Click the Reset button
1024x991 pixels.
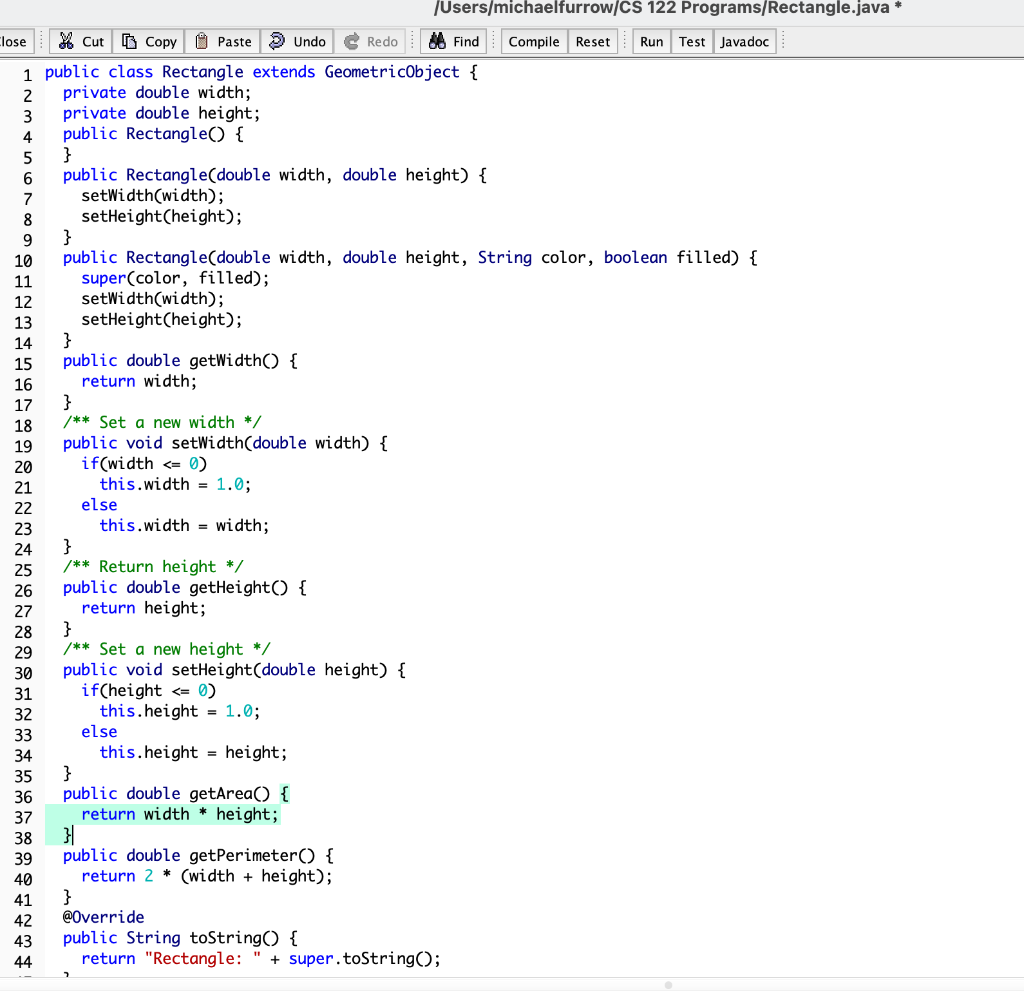592,42
